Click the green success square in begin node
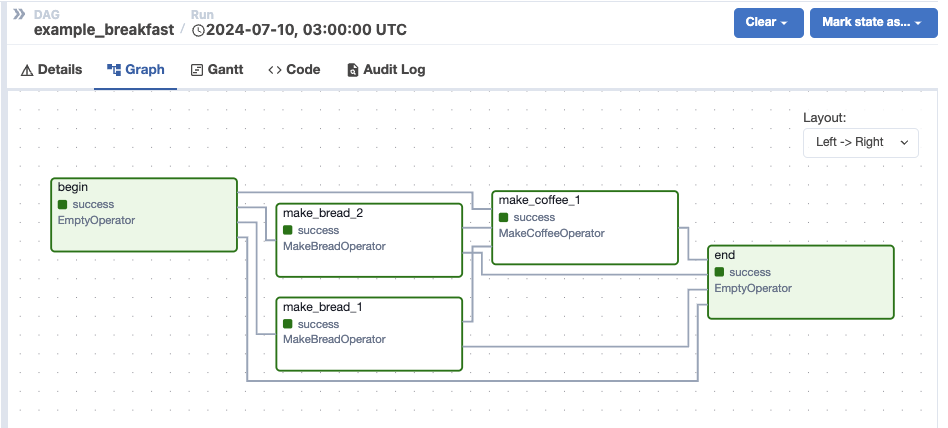Viewport: 948px width, 428px height. click(x=63, y=204)
